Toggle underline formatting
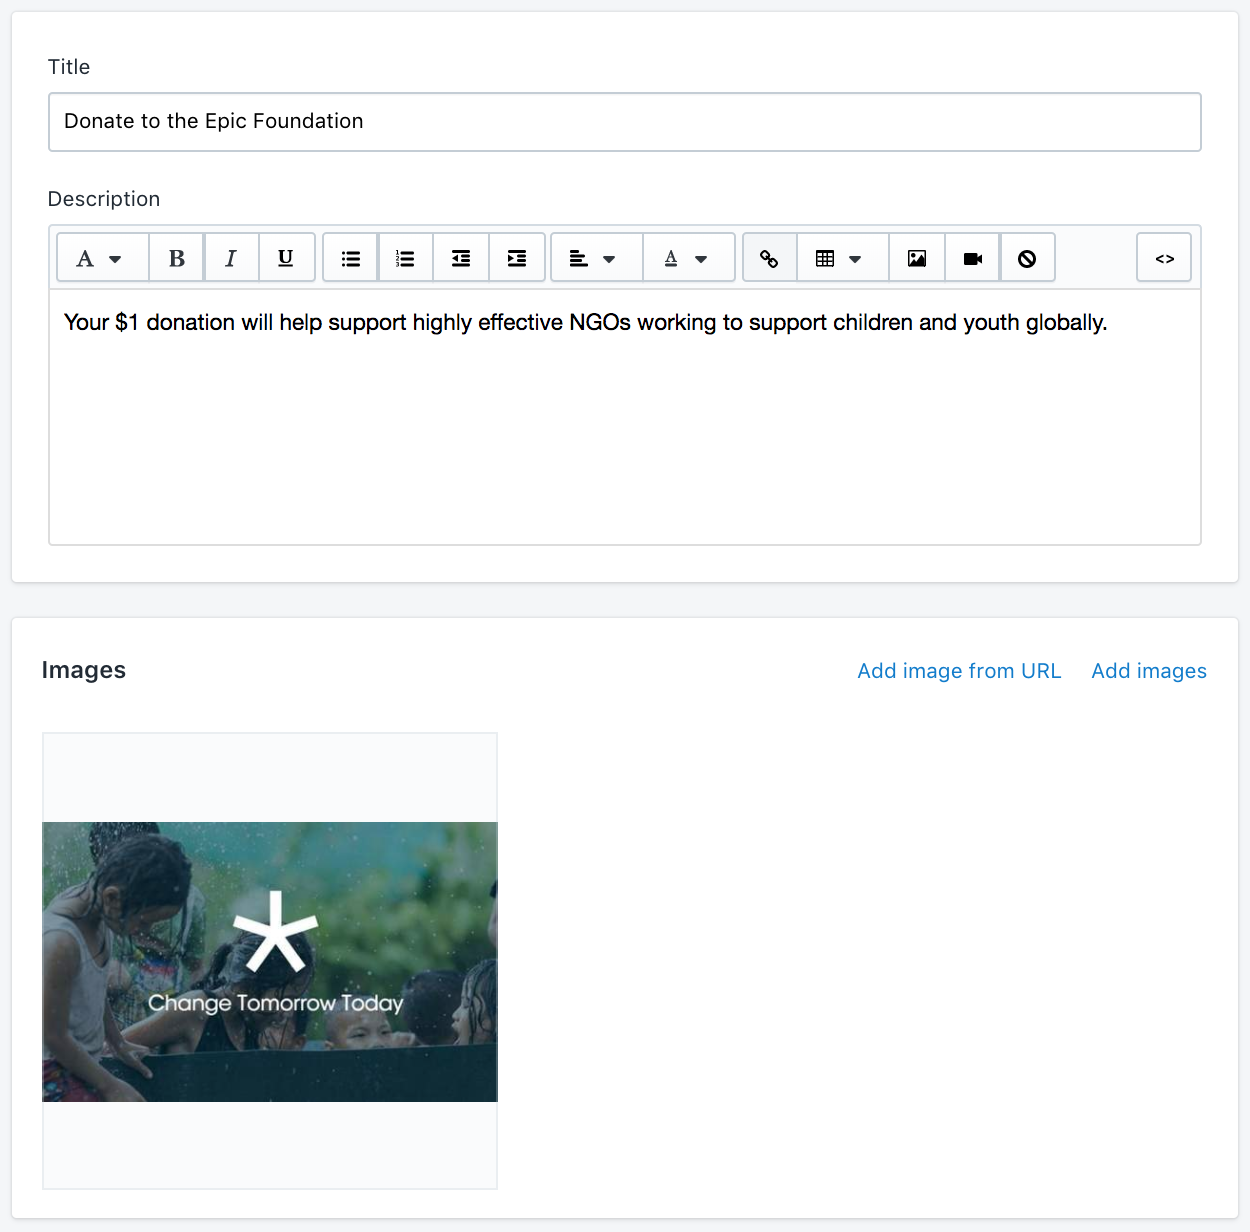 [x=287, y=258]
